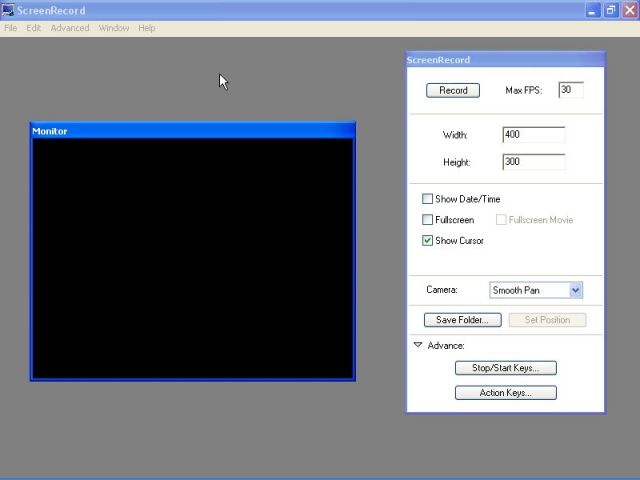This screenshot has width=640, height=480.
Task: Minimize the ScreenRecord main window
Action: pyautogui.click(x=592, y=10)
